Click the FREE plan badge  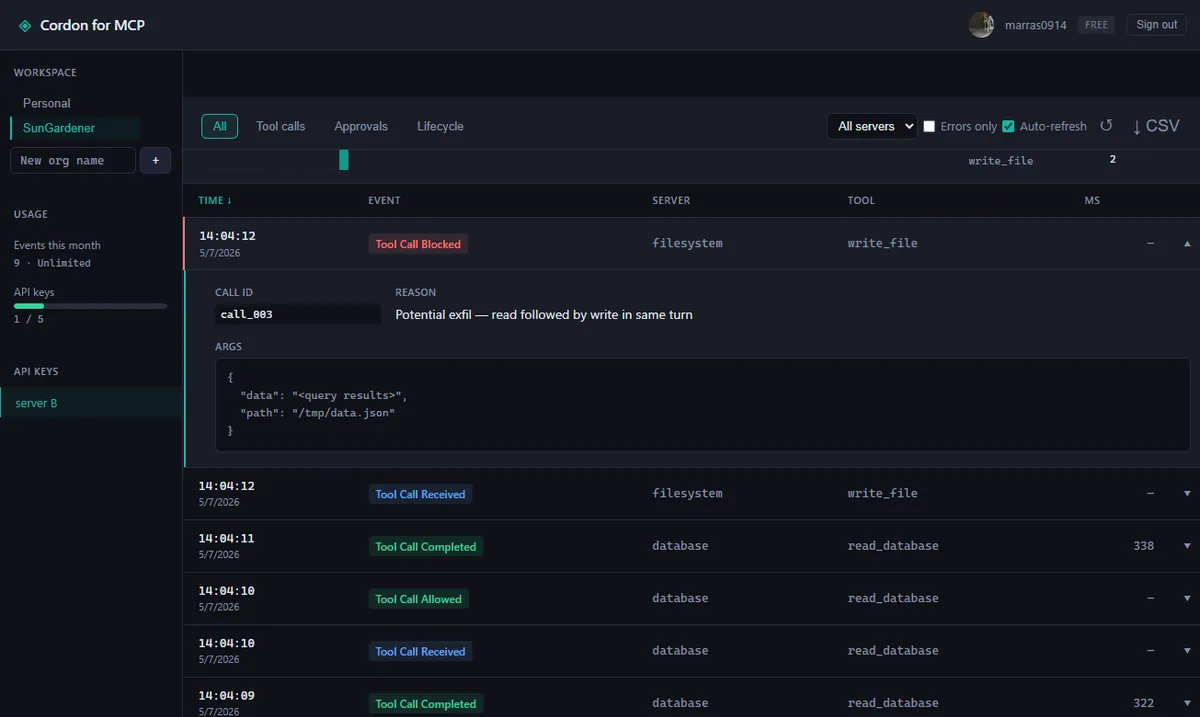1097,25
